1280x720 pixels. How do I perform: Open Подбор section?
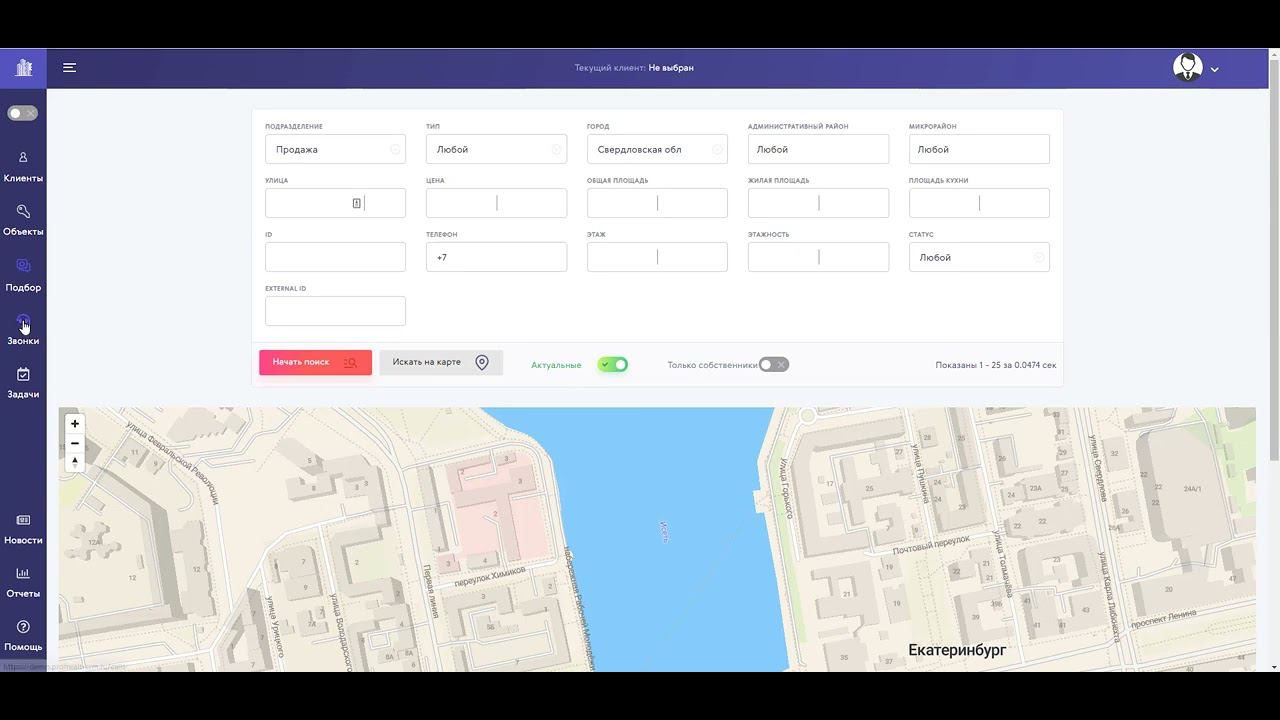(x=23, y=275)
